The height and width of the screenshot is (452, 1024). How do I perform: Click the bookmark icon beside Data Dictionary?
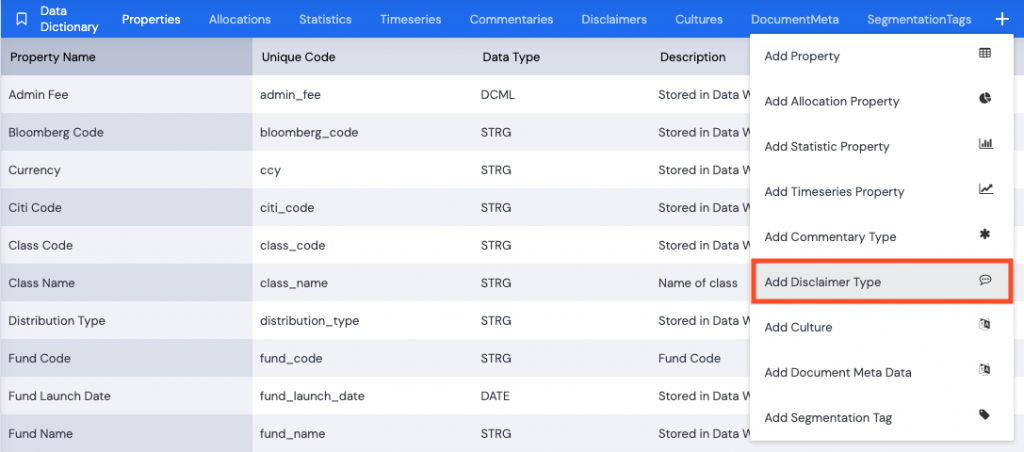coord(22,19)
